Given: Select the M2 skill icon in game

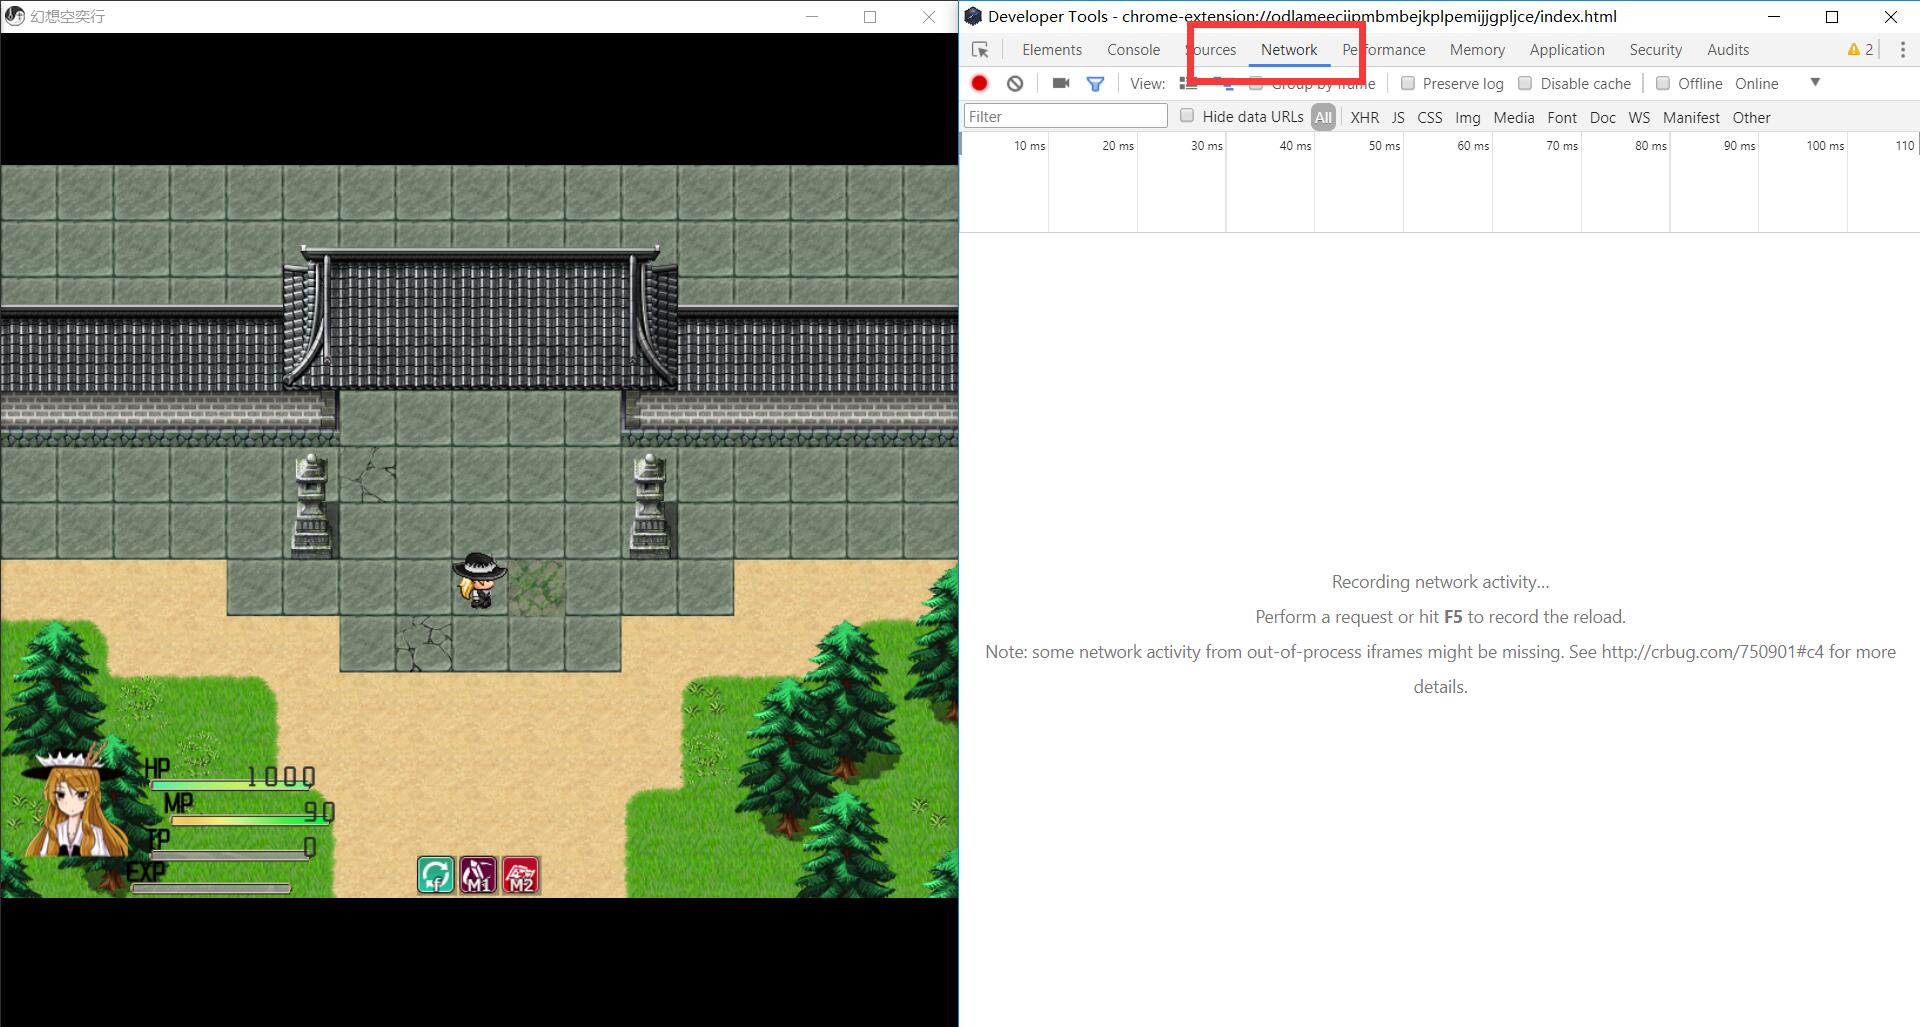Looking at the screenshot, I should [x=521, y=875].
